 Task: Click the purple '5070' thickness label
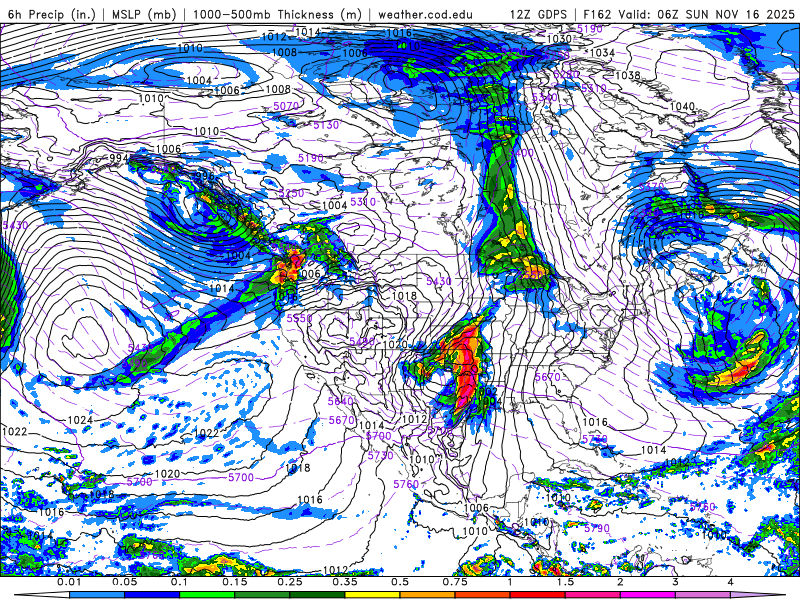point(286,106)
